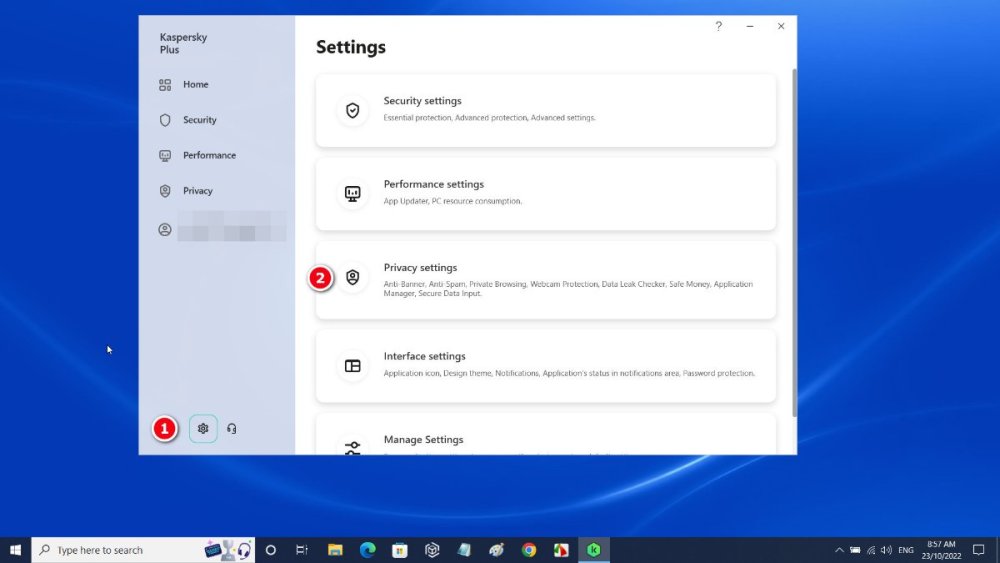Launch Microsoft Edge from the taskbar
The image size is (1000, 563).
[x=367, y=550]
